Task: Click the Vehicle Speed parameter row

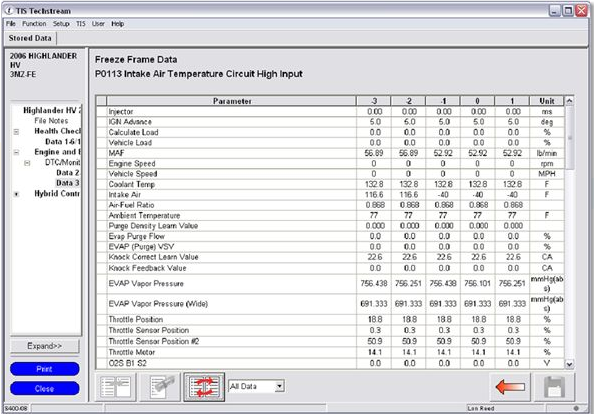Action: [330, 174]
